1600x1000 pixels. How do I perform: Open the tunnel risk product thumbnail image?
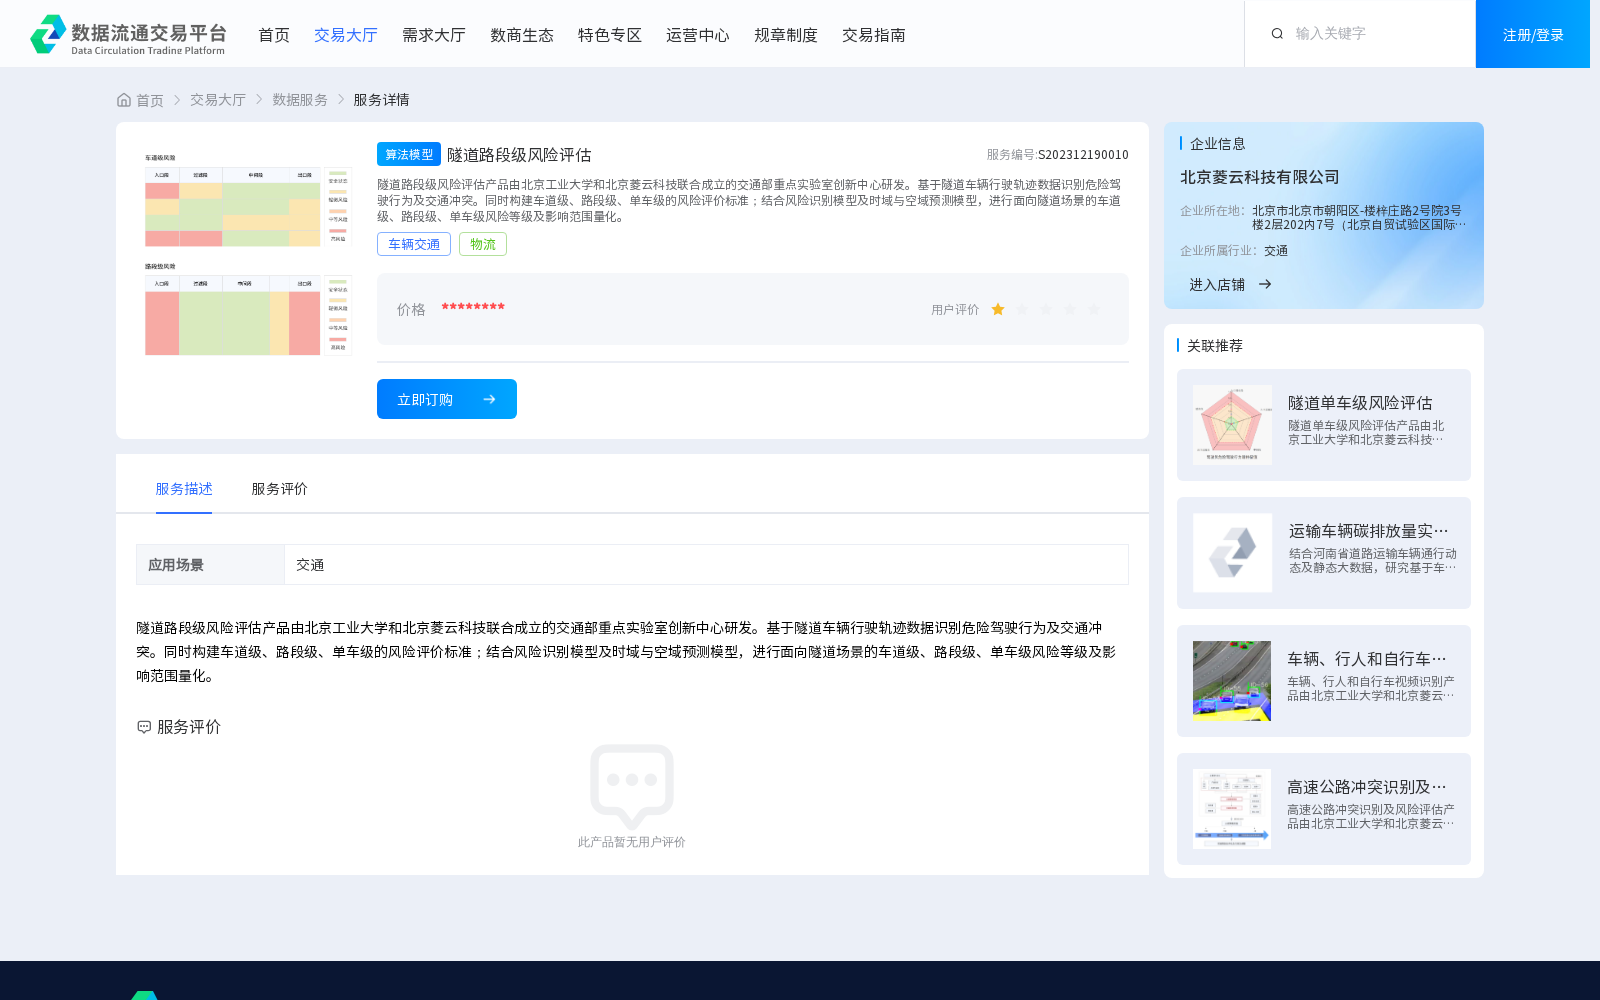click(x=247, y=255)
